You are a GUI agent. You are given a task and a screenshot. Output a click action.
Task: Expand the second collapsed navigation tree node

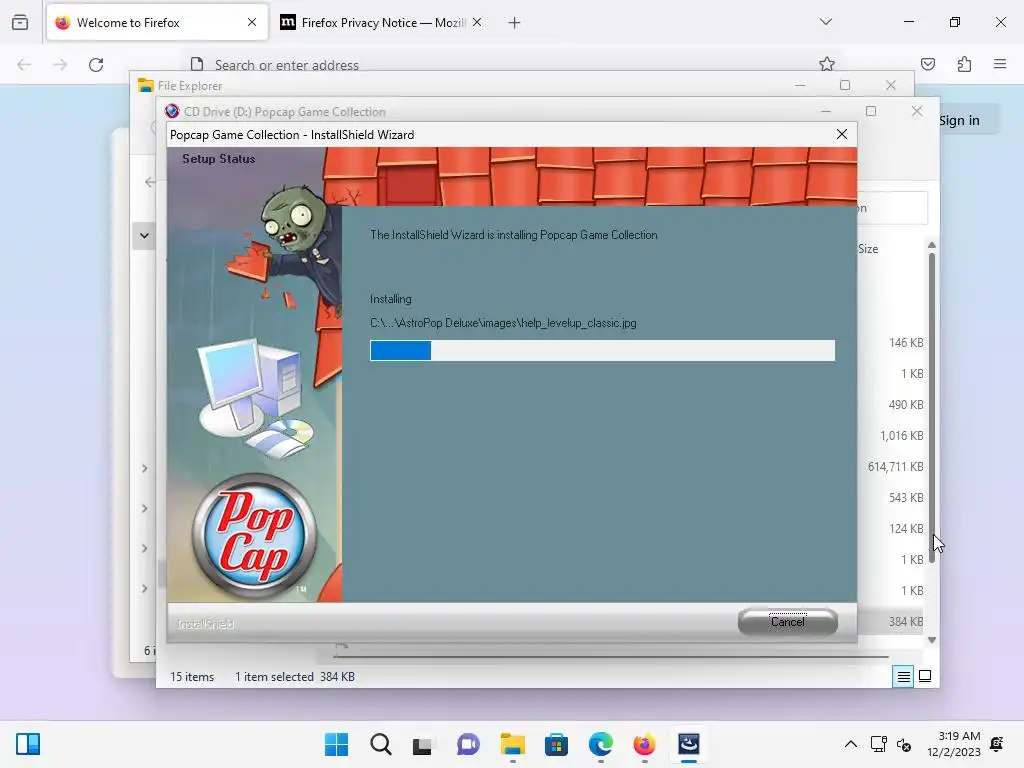tap(144, 509)
